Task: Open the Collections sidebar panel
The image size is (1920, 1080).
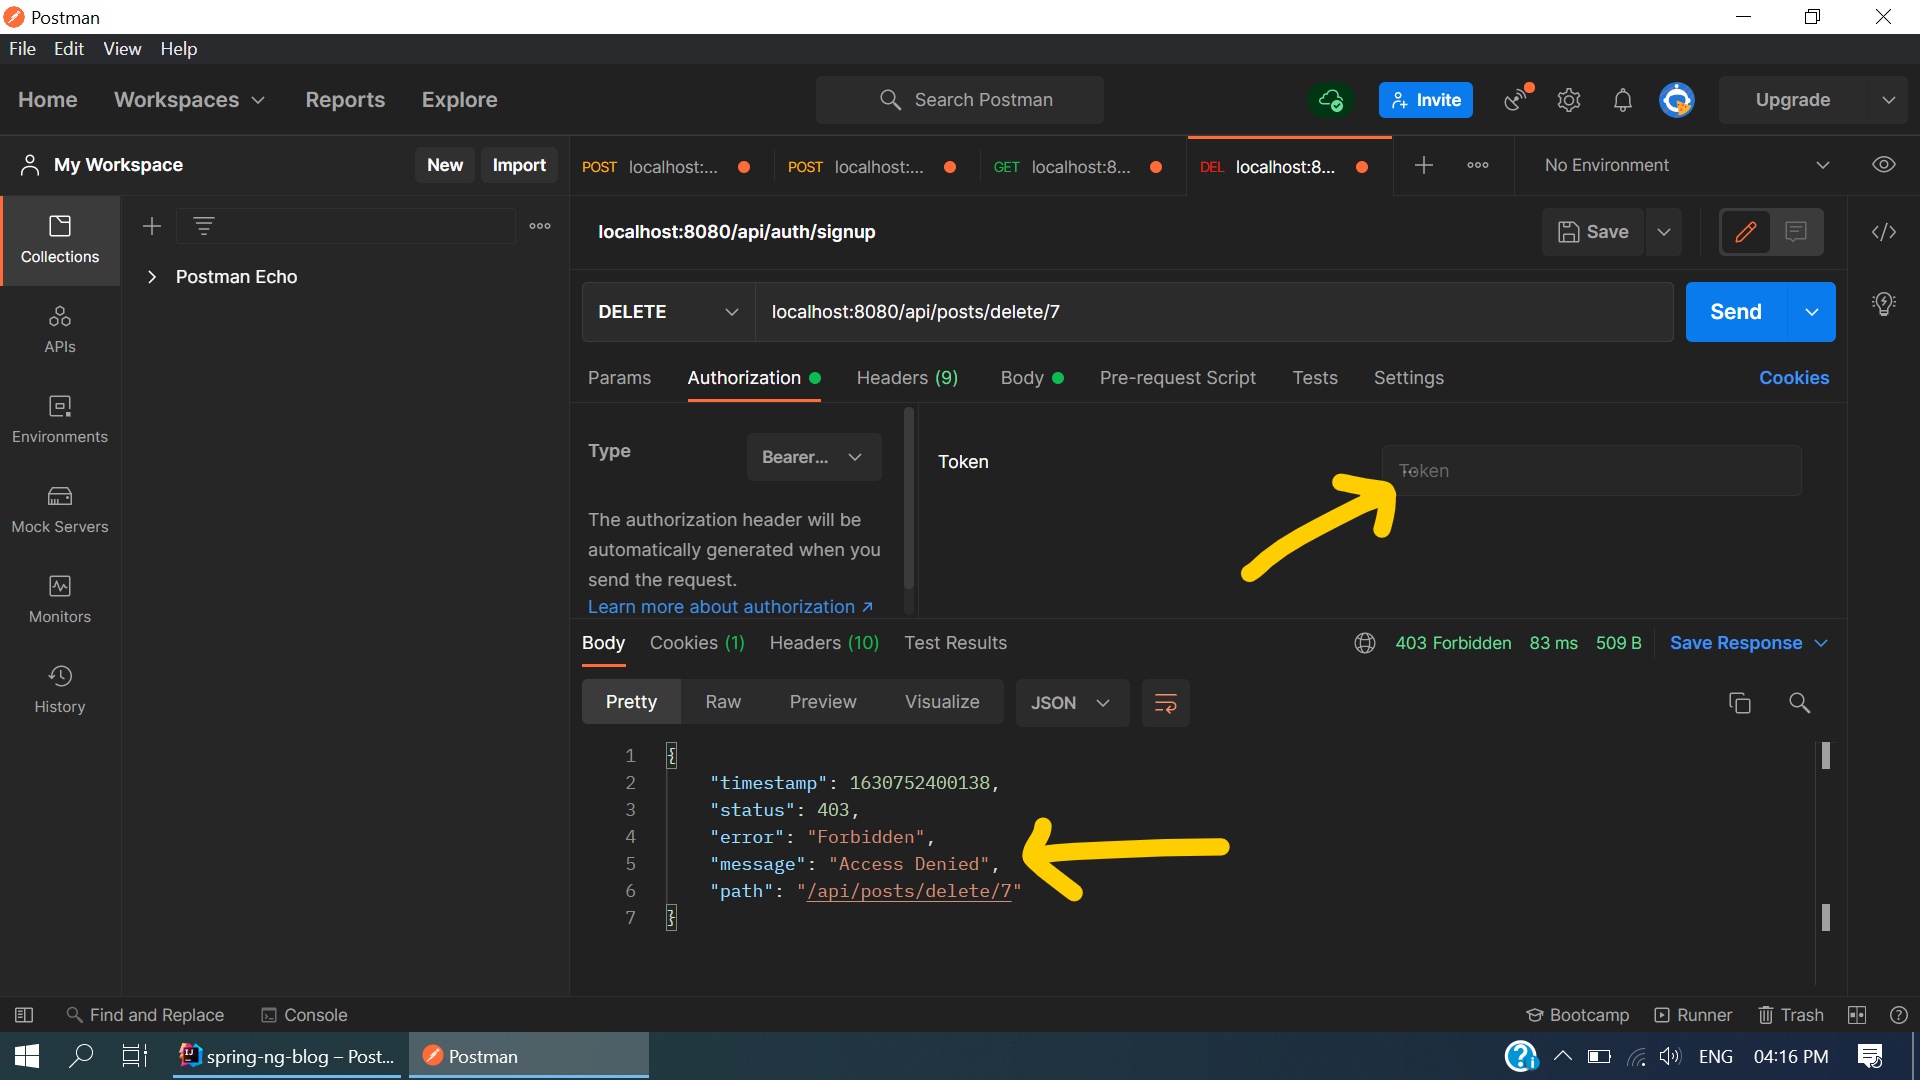Action: pos(60,240)
